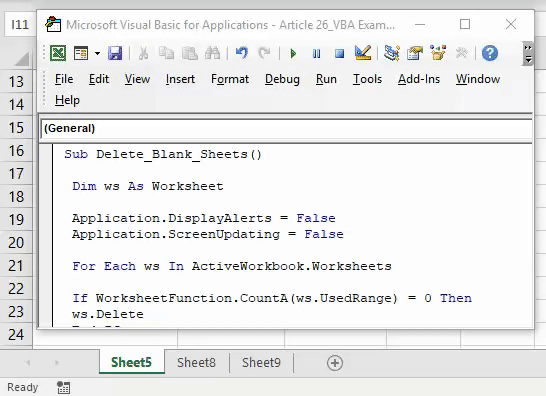Open the (General) object dropdown
Image resolution: width=546 pixels, height=396 pixels.
coord(286,128)
